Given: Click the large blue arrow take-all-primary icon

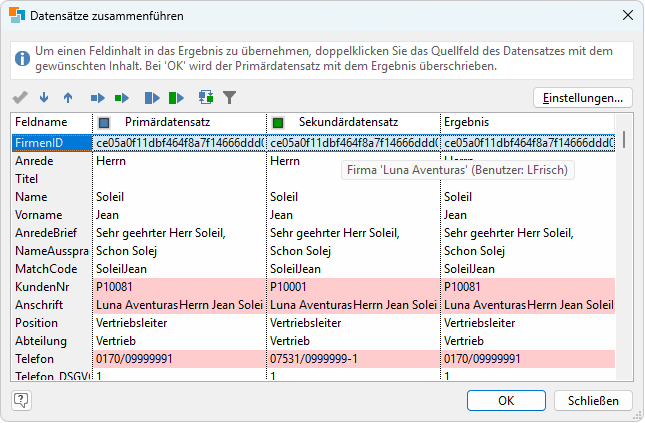Looking at the screenshot, I should point(152,98).
